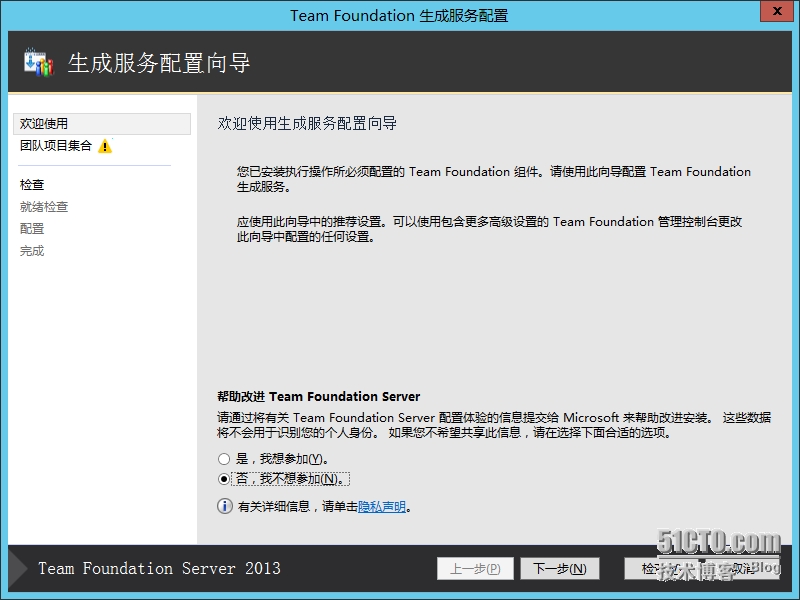Go to the 团队项目集合 wizard step
Screen dimensions: 800x600
pos(56,145)
